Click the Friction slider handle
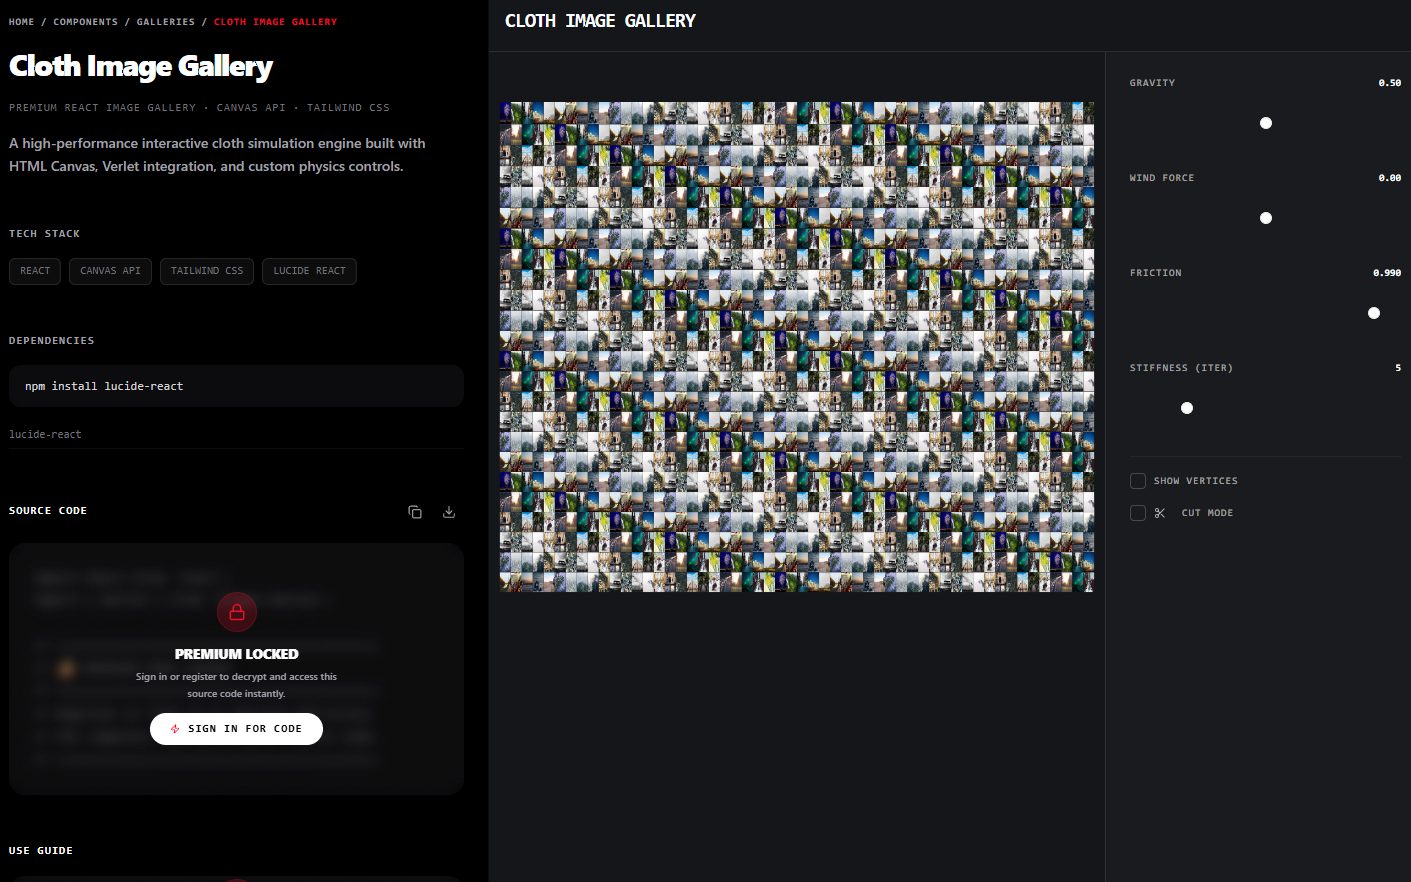This screenshot has width=1411, height=882. 1374,313
